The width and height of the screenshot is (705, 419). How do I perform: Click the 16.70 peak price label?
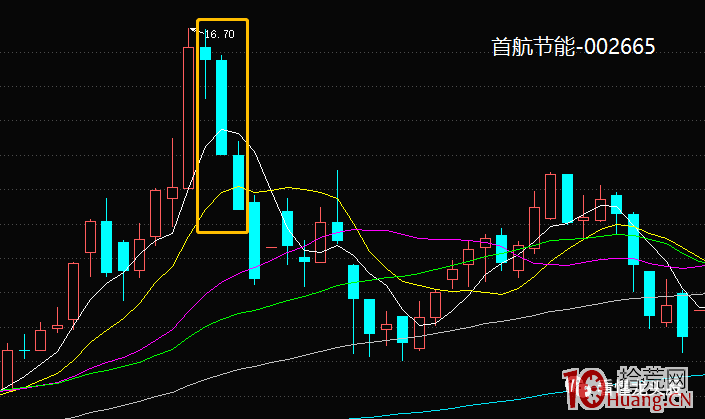pyautogui.click(x=219, y=34)
